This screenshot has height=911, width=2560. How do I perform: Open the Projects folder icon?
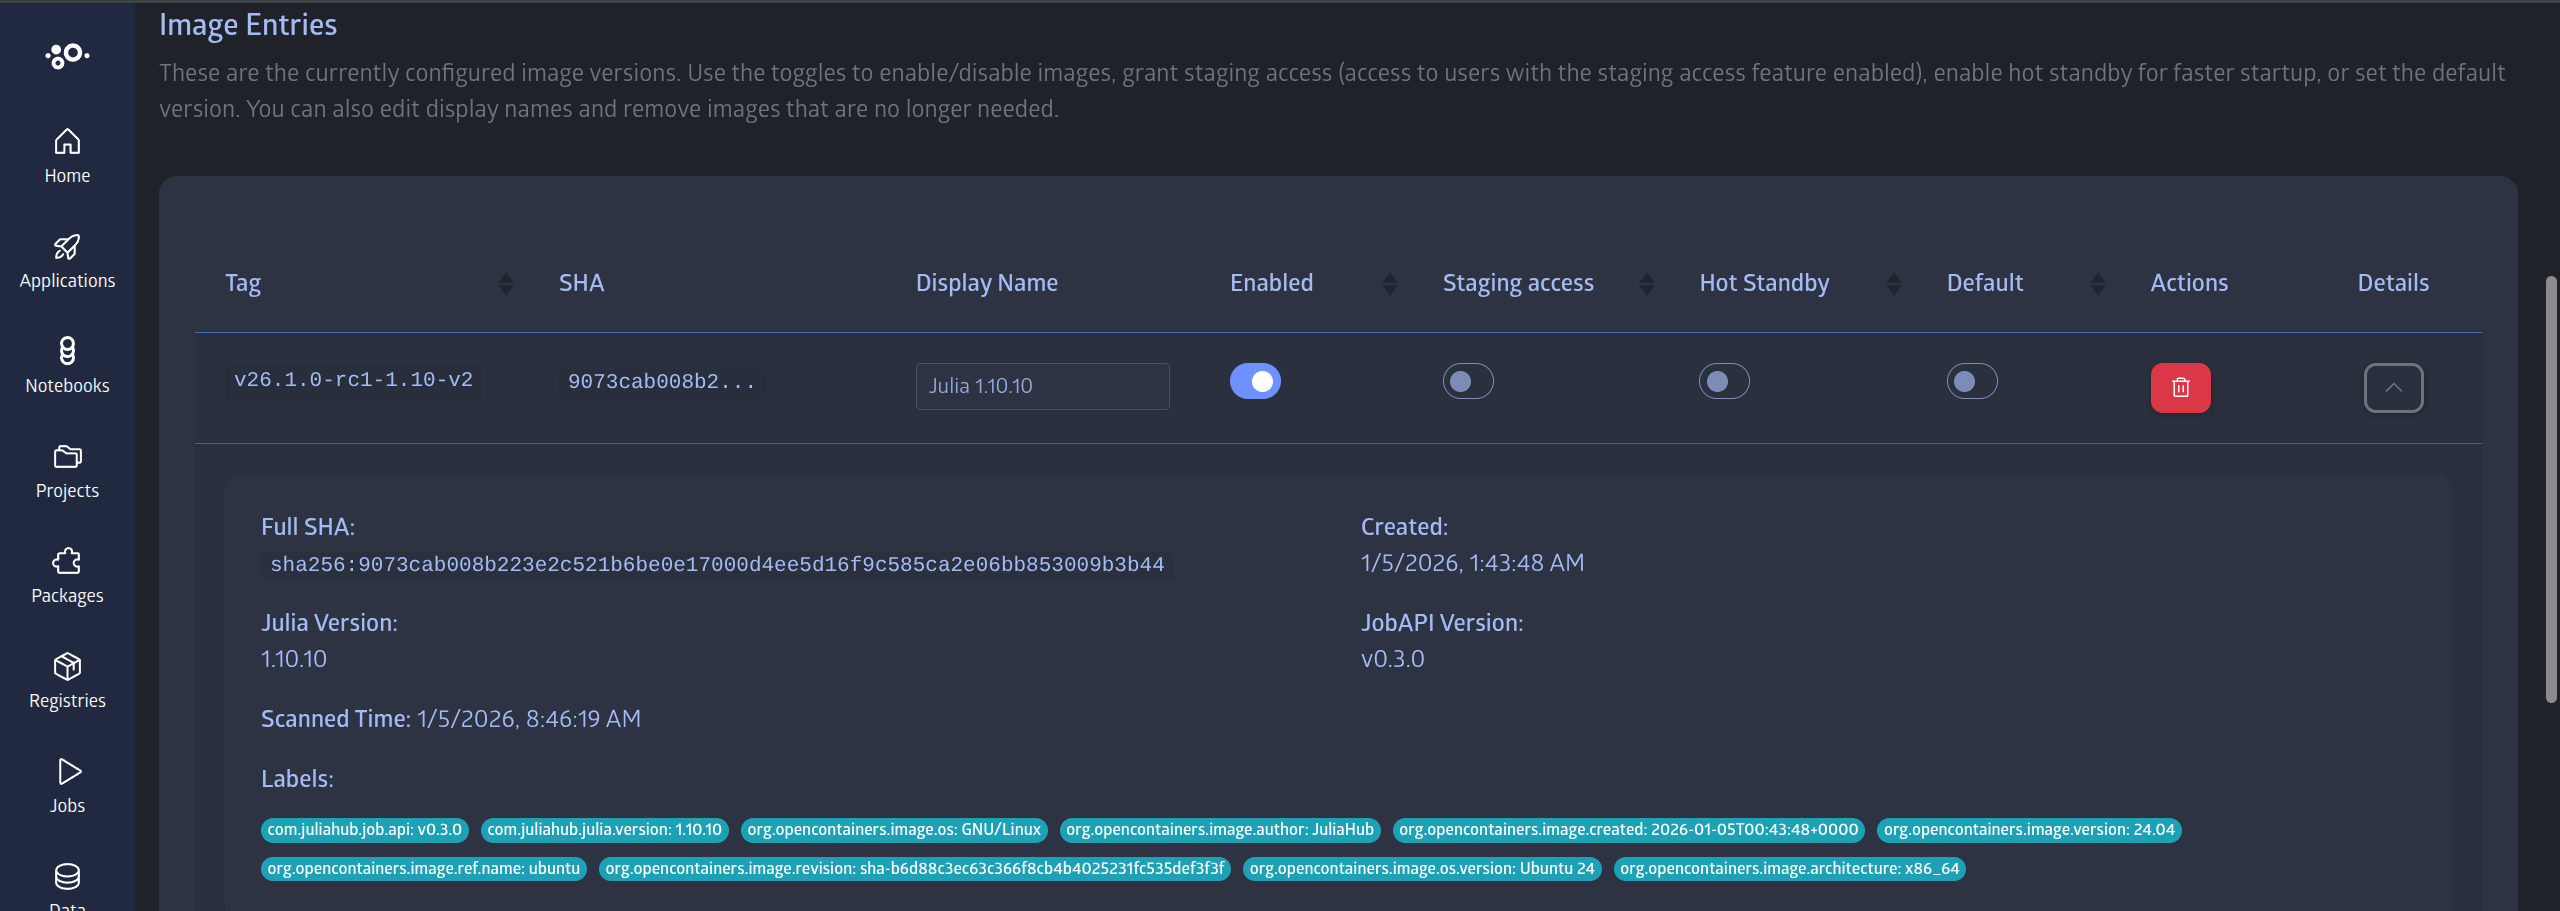67,457
